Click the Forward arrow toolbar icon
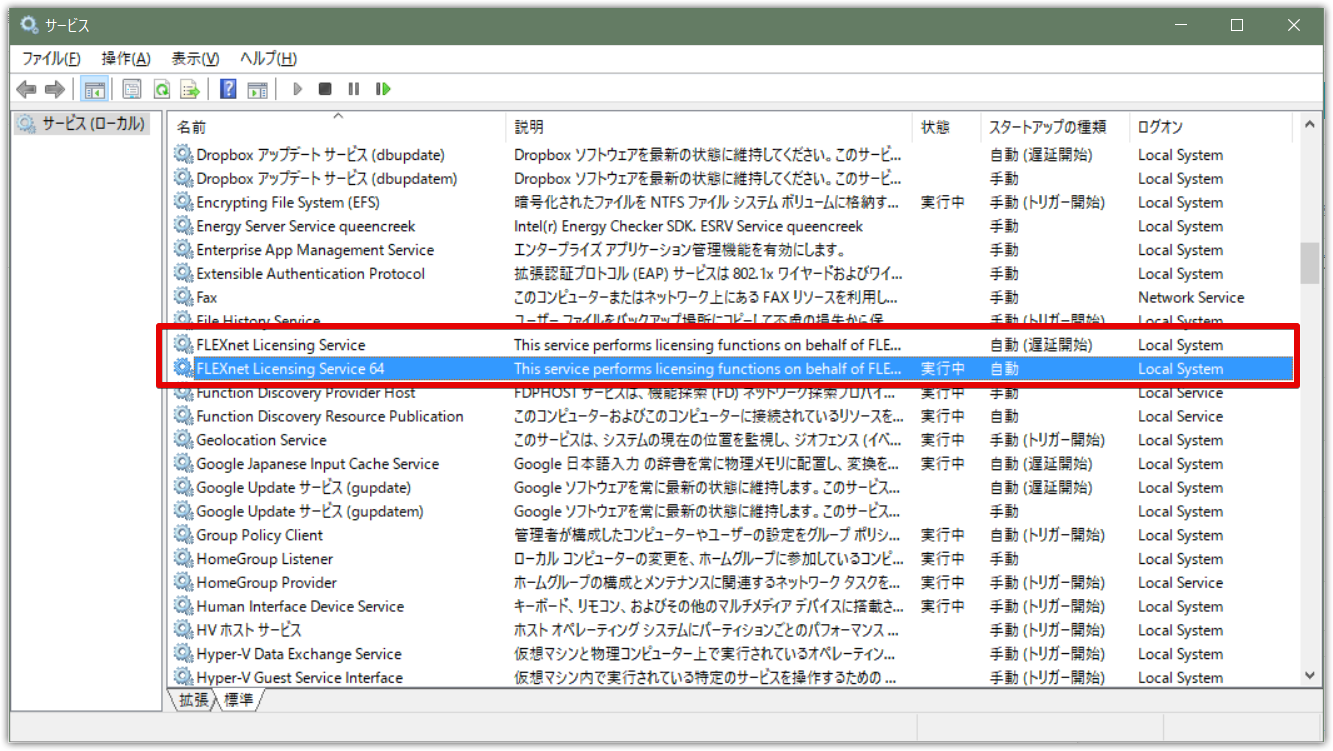 [55, 90]
